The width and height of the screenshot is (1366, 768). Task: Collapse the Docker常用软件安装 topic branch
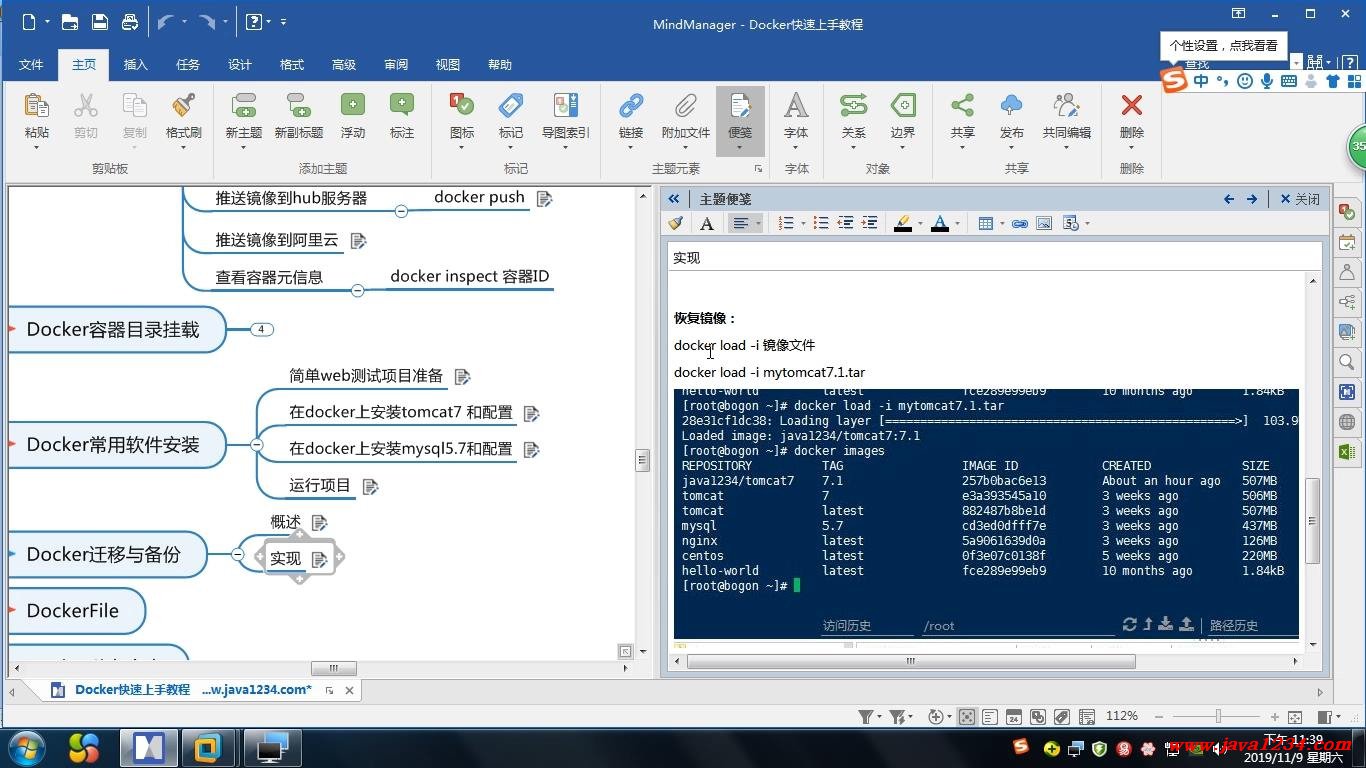(x=256, y=444)
